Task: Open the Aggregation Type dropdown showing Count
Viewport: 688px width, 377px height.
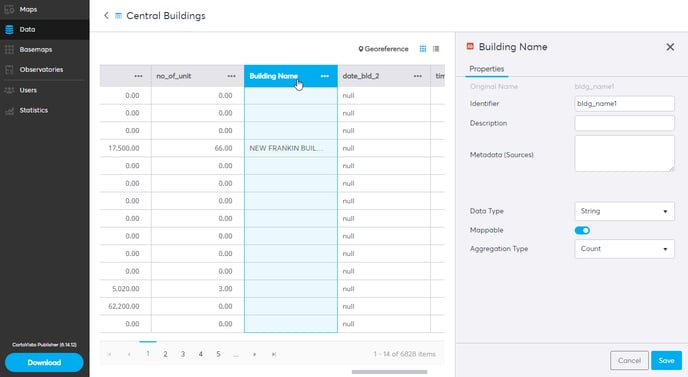Action: (x=624, y=249)
